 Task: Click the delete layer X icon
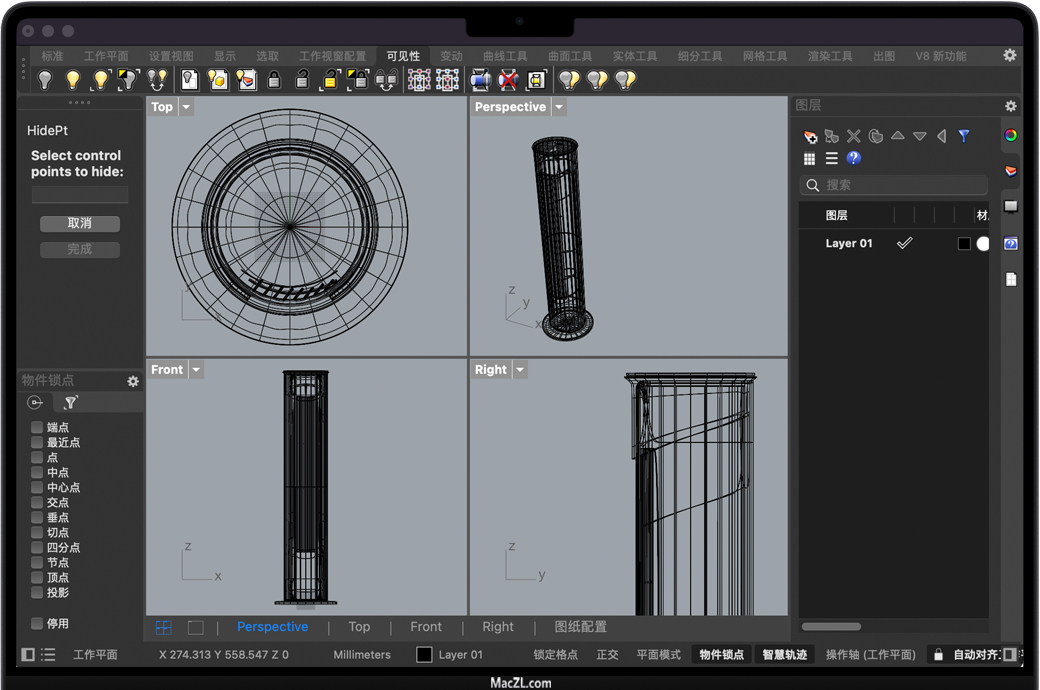853,136
